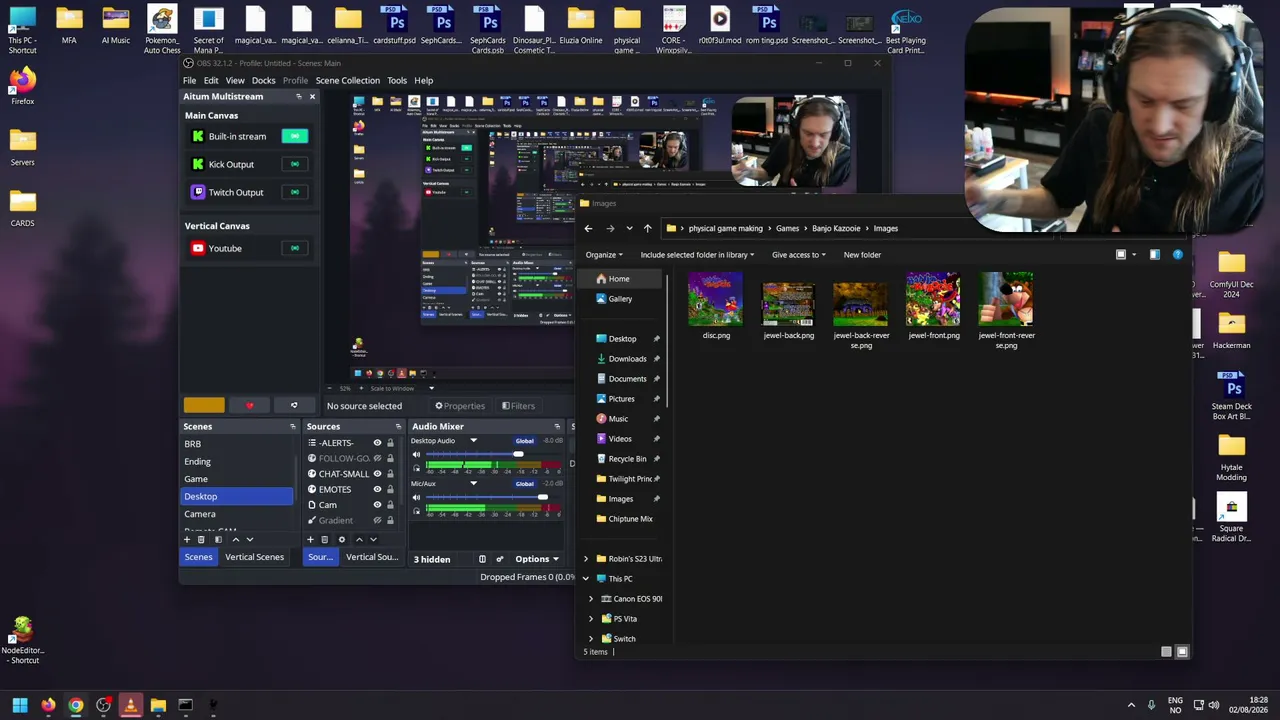Hide the -ALERTS- source
The height and width of the screenshot is (720, 1280).
click(x=377, y=443)
